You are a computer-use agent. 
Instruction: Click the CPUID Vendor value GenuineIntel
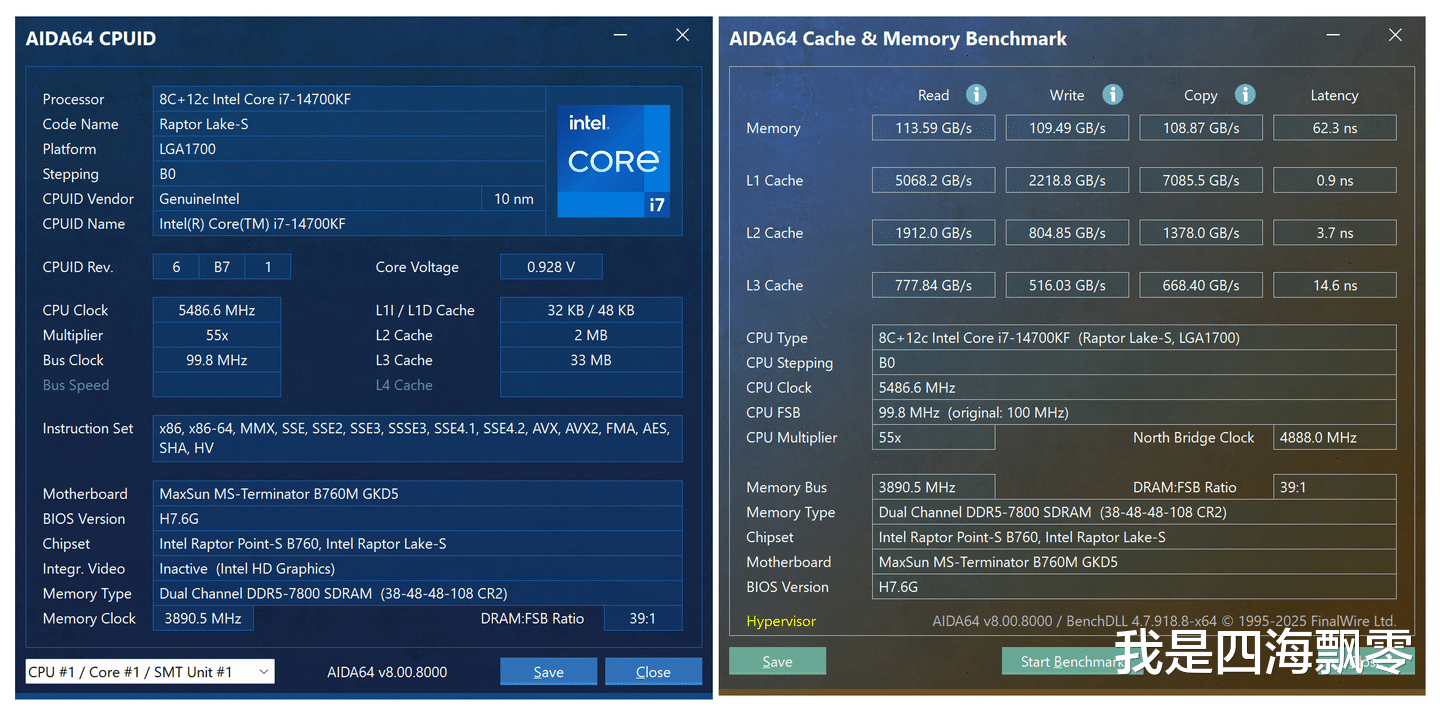317,199
